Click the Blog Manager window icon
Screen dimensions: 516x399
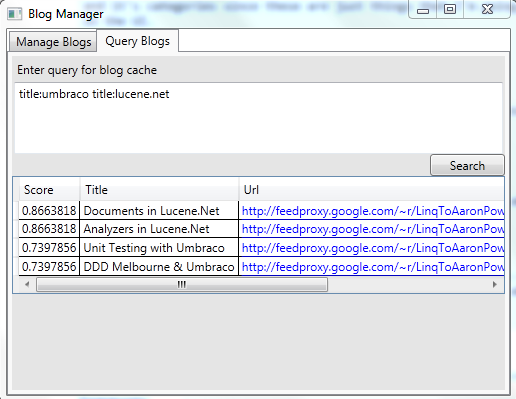click(x=15, y=14)
